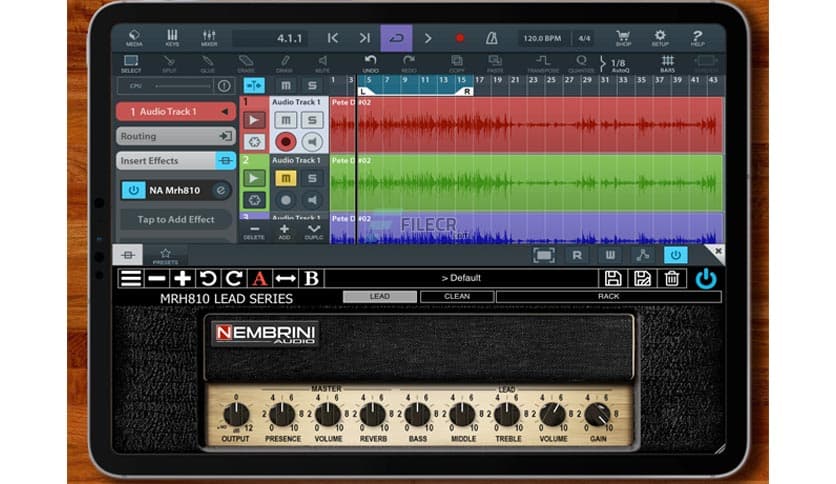Open track 1's freeze snowflake button

pos(254,142)
